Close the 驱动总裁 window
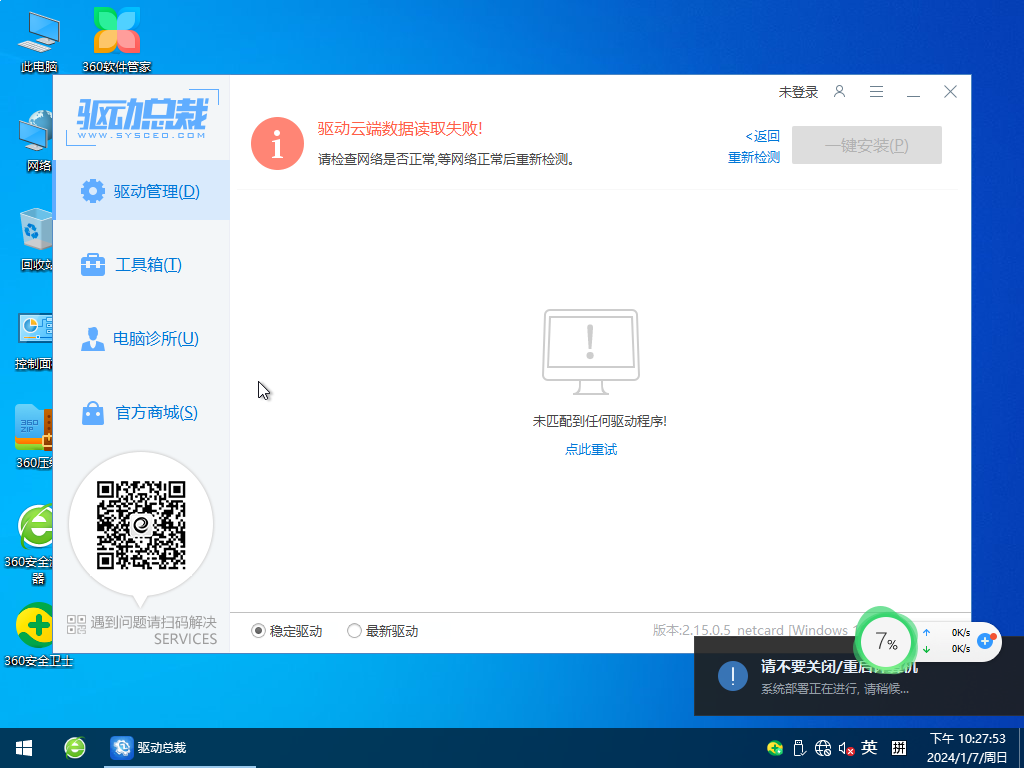 (x=950, y=91)
